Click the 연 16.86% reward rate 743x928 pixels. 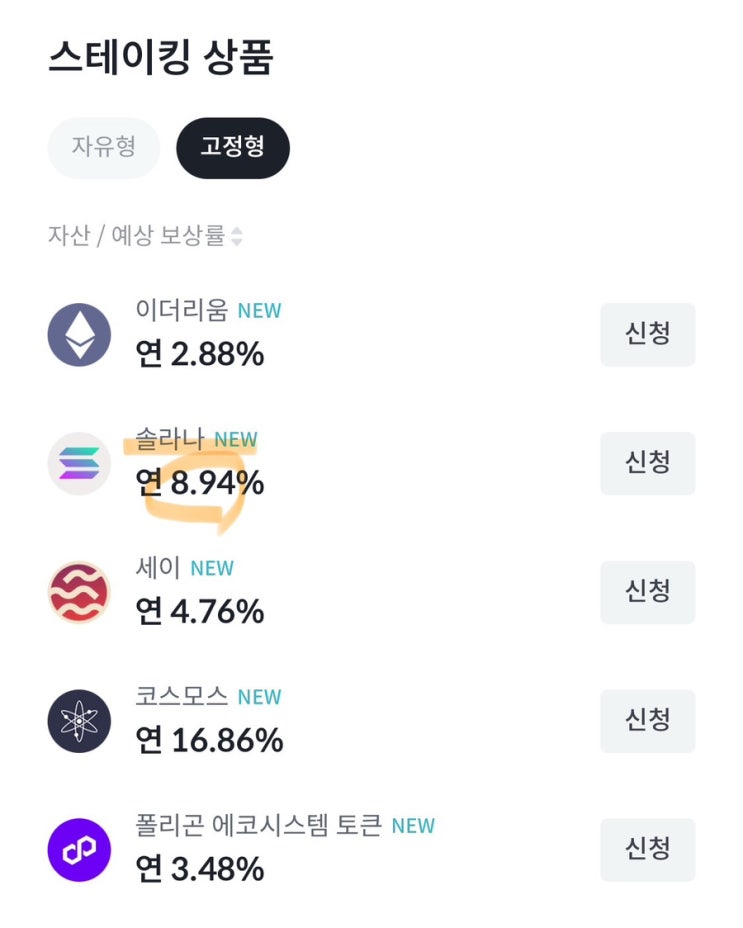tap(209, 741)
